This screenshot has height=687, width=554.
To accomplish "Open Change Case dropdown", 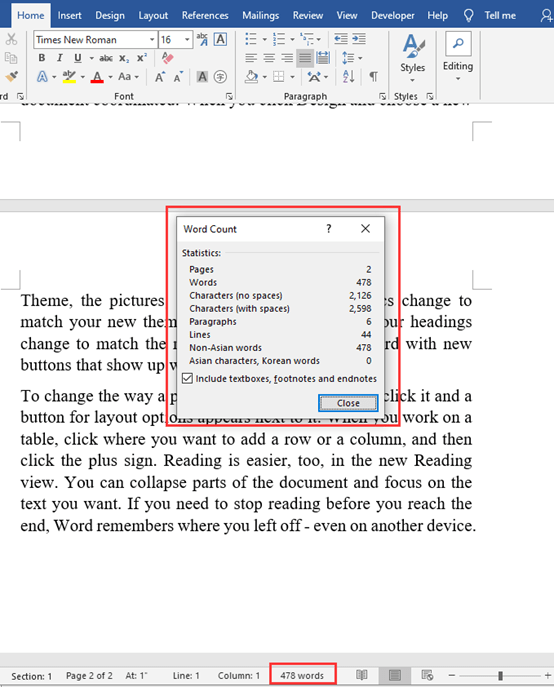I will pyautogui.click(x=128, y=77).
